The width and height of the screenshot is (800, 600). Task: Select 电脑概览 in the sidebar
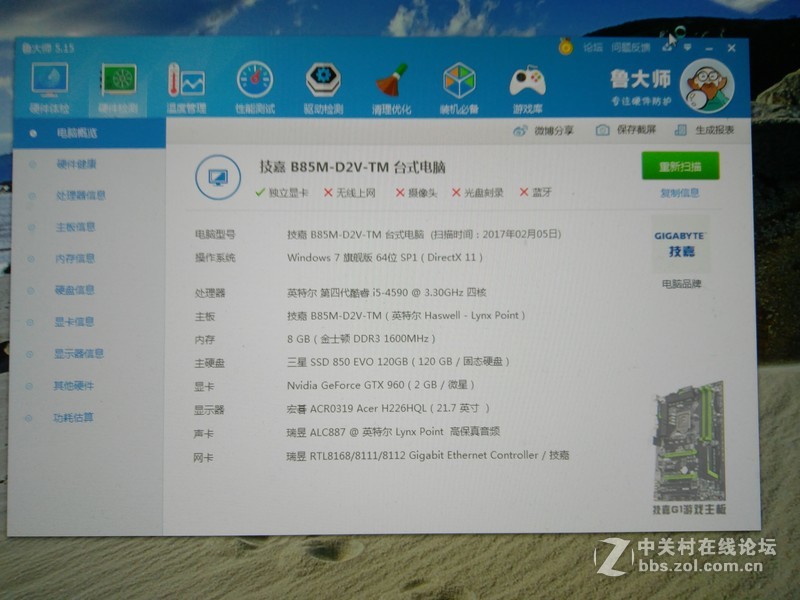point(89,133)
